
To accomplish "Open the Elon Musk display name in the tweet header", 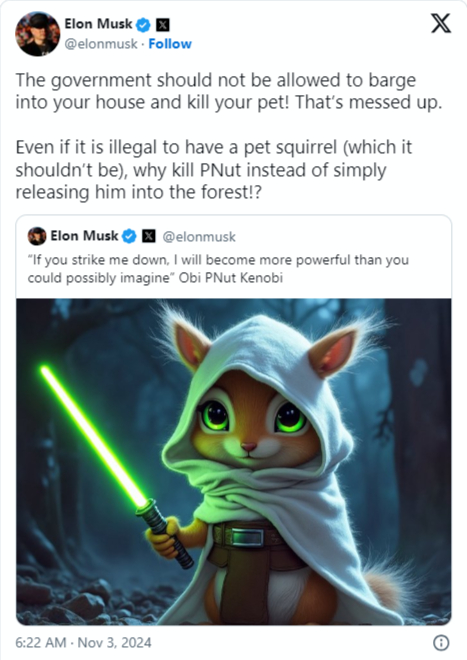I will [98, 24].
